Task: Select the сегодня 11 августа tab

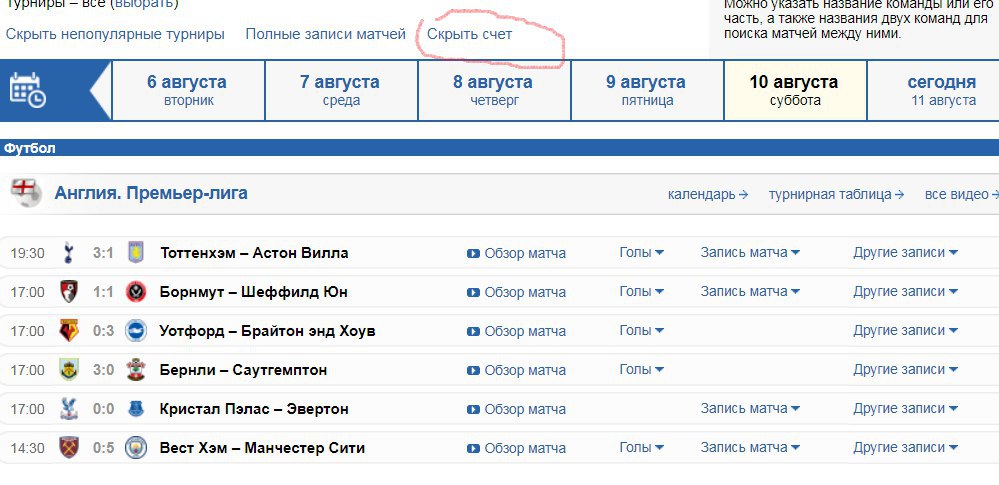Action: pos(933,90)
